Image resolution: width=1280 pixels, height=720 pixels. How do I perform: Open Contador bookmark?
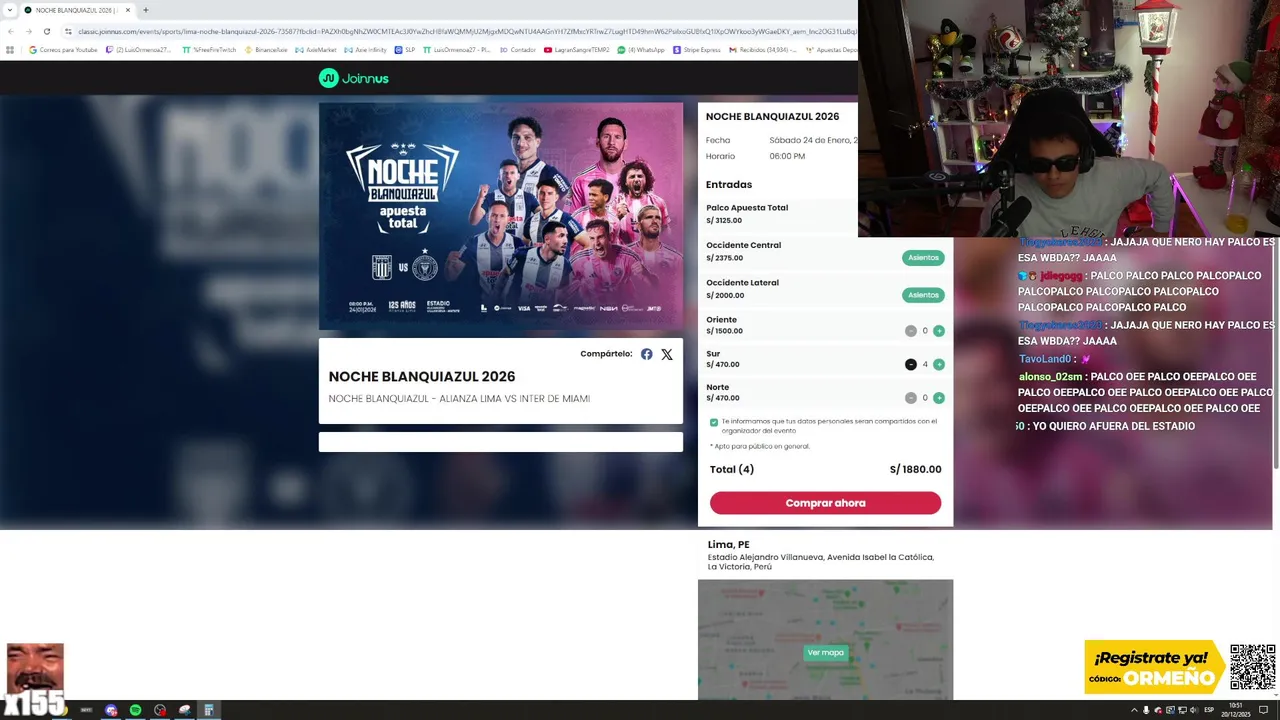(518, 49)
